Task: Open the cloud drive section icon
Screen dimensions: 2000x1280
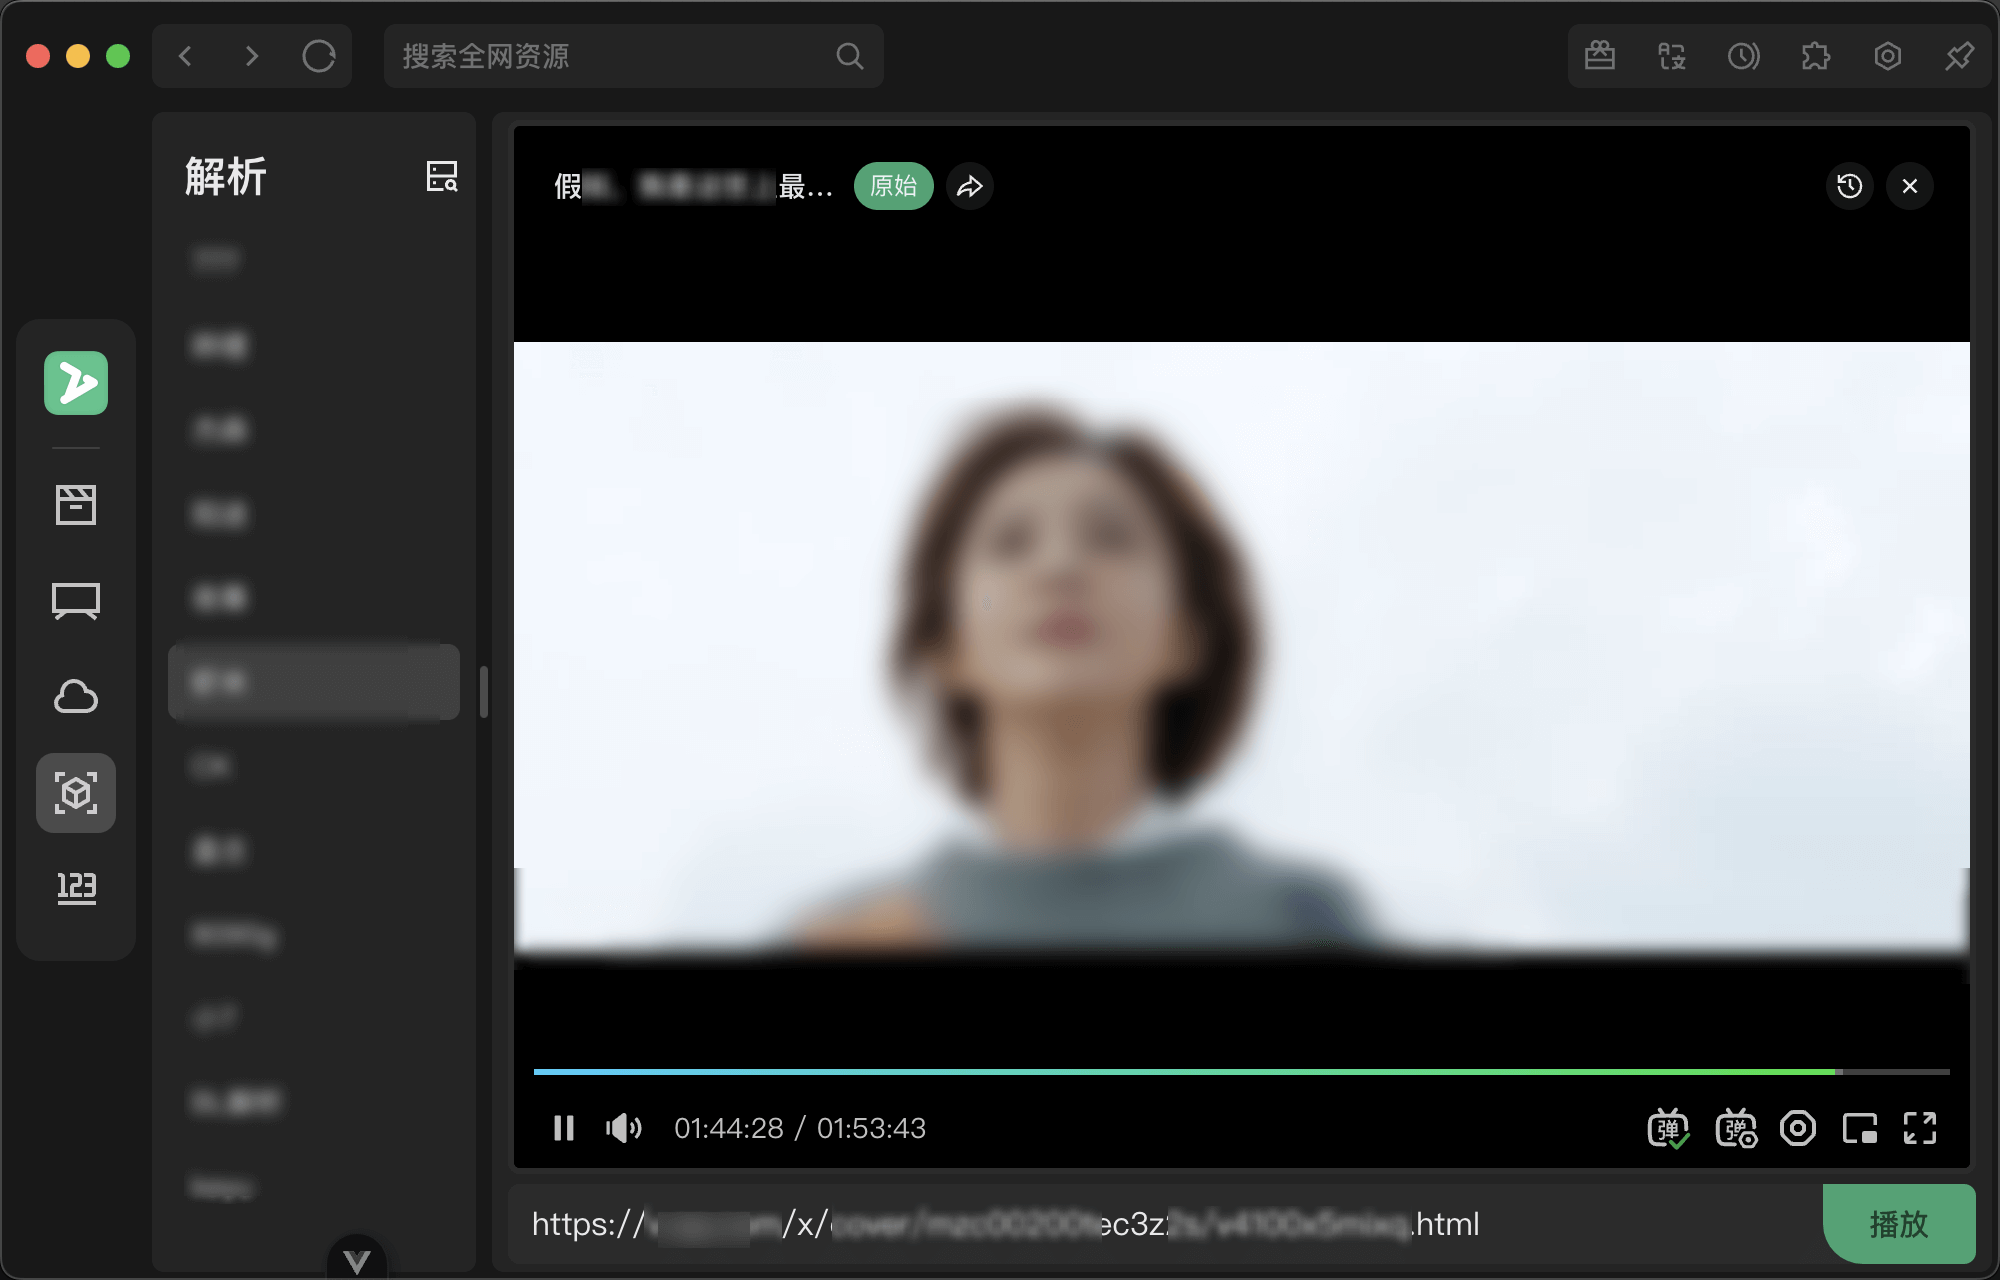Action: [x=76, y=697]
